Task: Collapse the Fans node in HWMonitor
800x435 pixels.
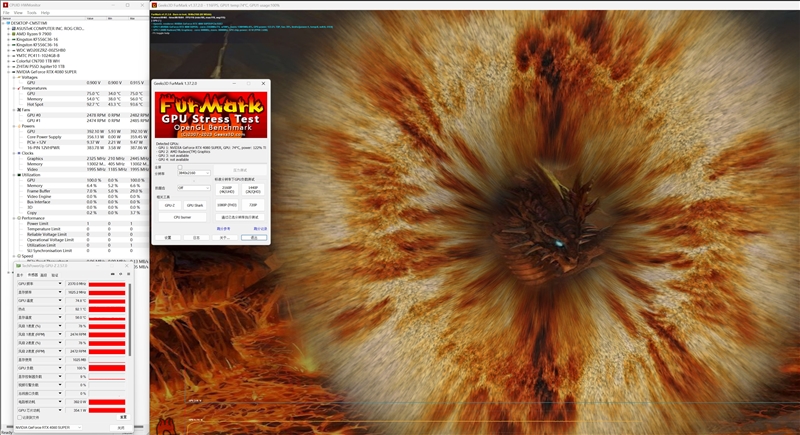Action: tap(14, 110)
